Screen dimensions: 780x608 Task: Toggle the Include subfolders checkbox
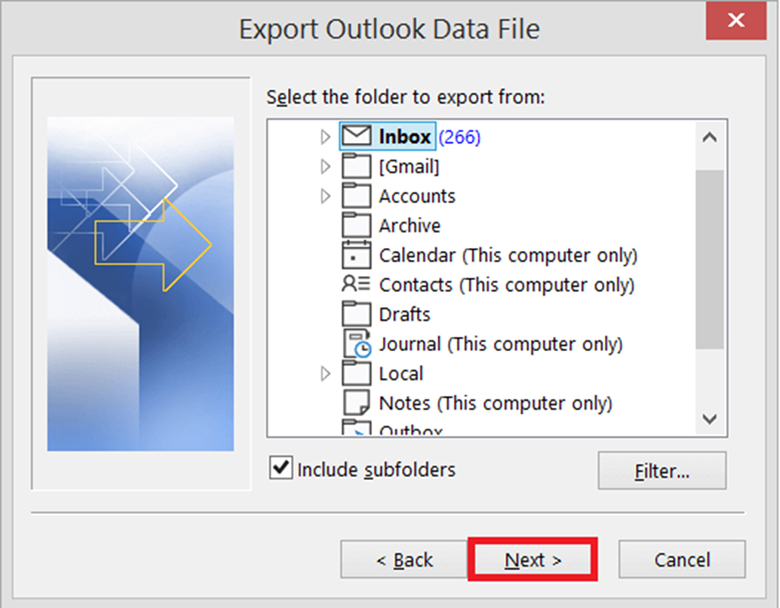pyautogui.click(x=281, y=468)
